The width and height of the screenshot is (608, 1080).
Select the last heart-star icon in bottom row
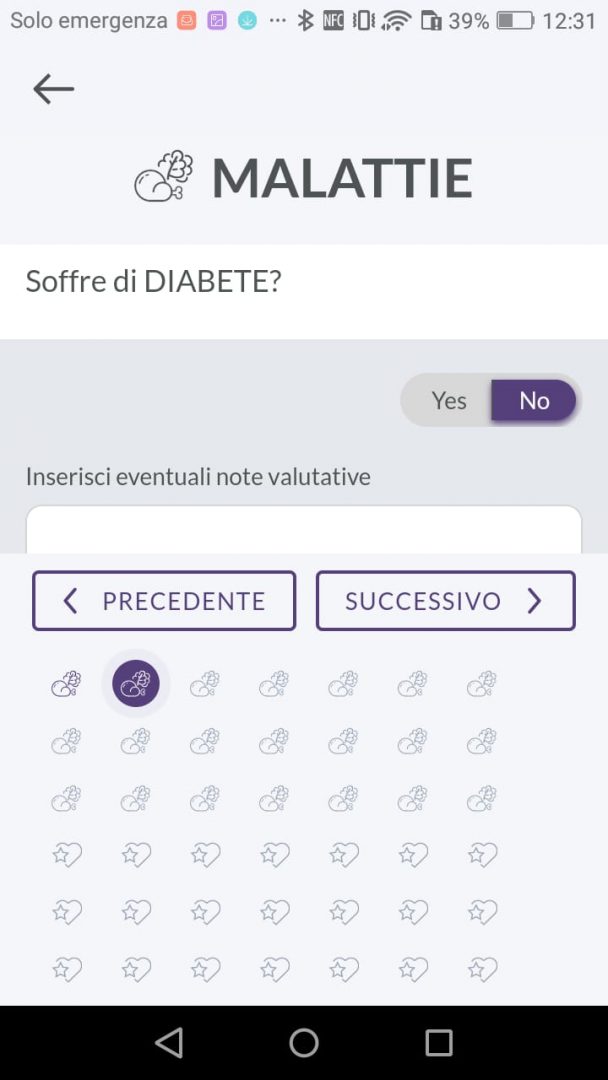pos(481,968)
